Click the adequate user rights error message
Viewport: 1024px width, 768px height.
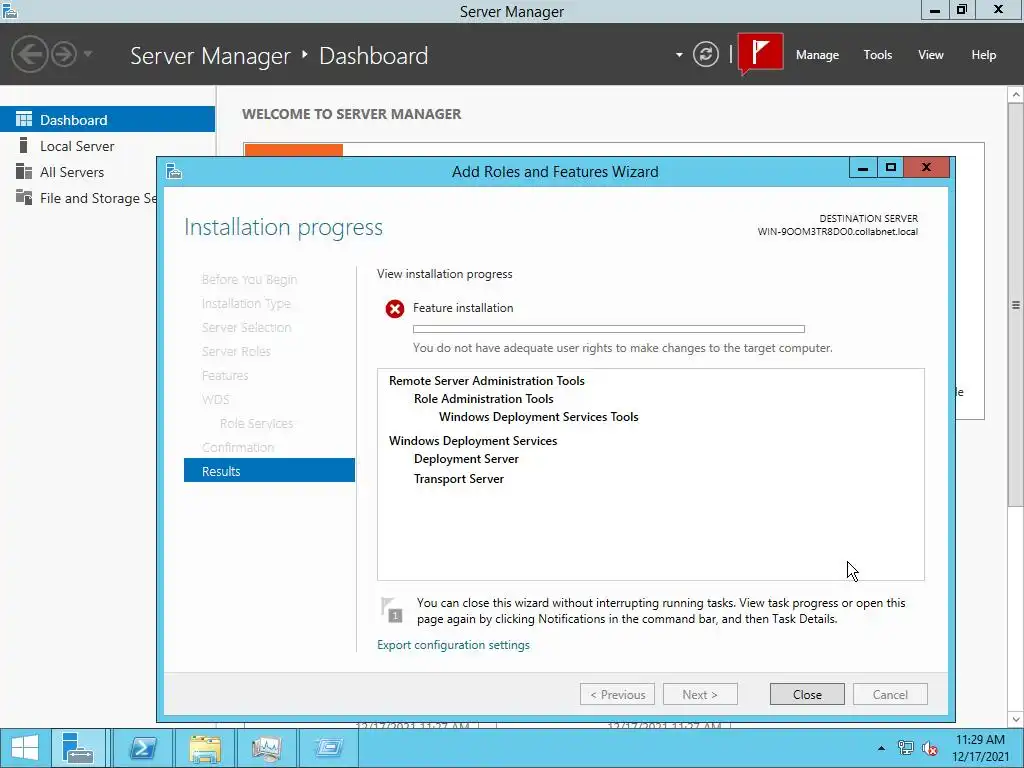622,348
